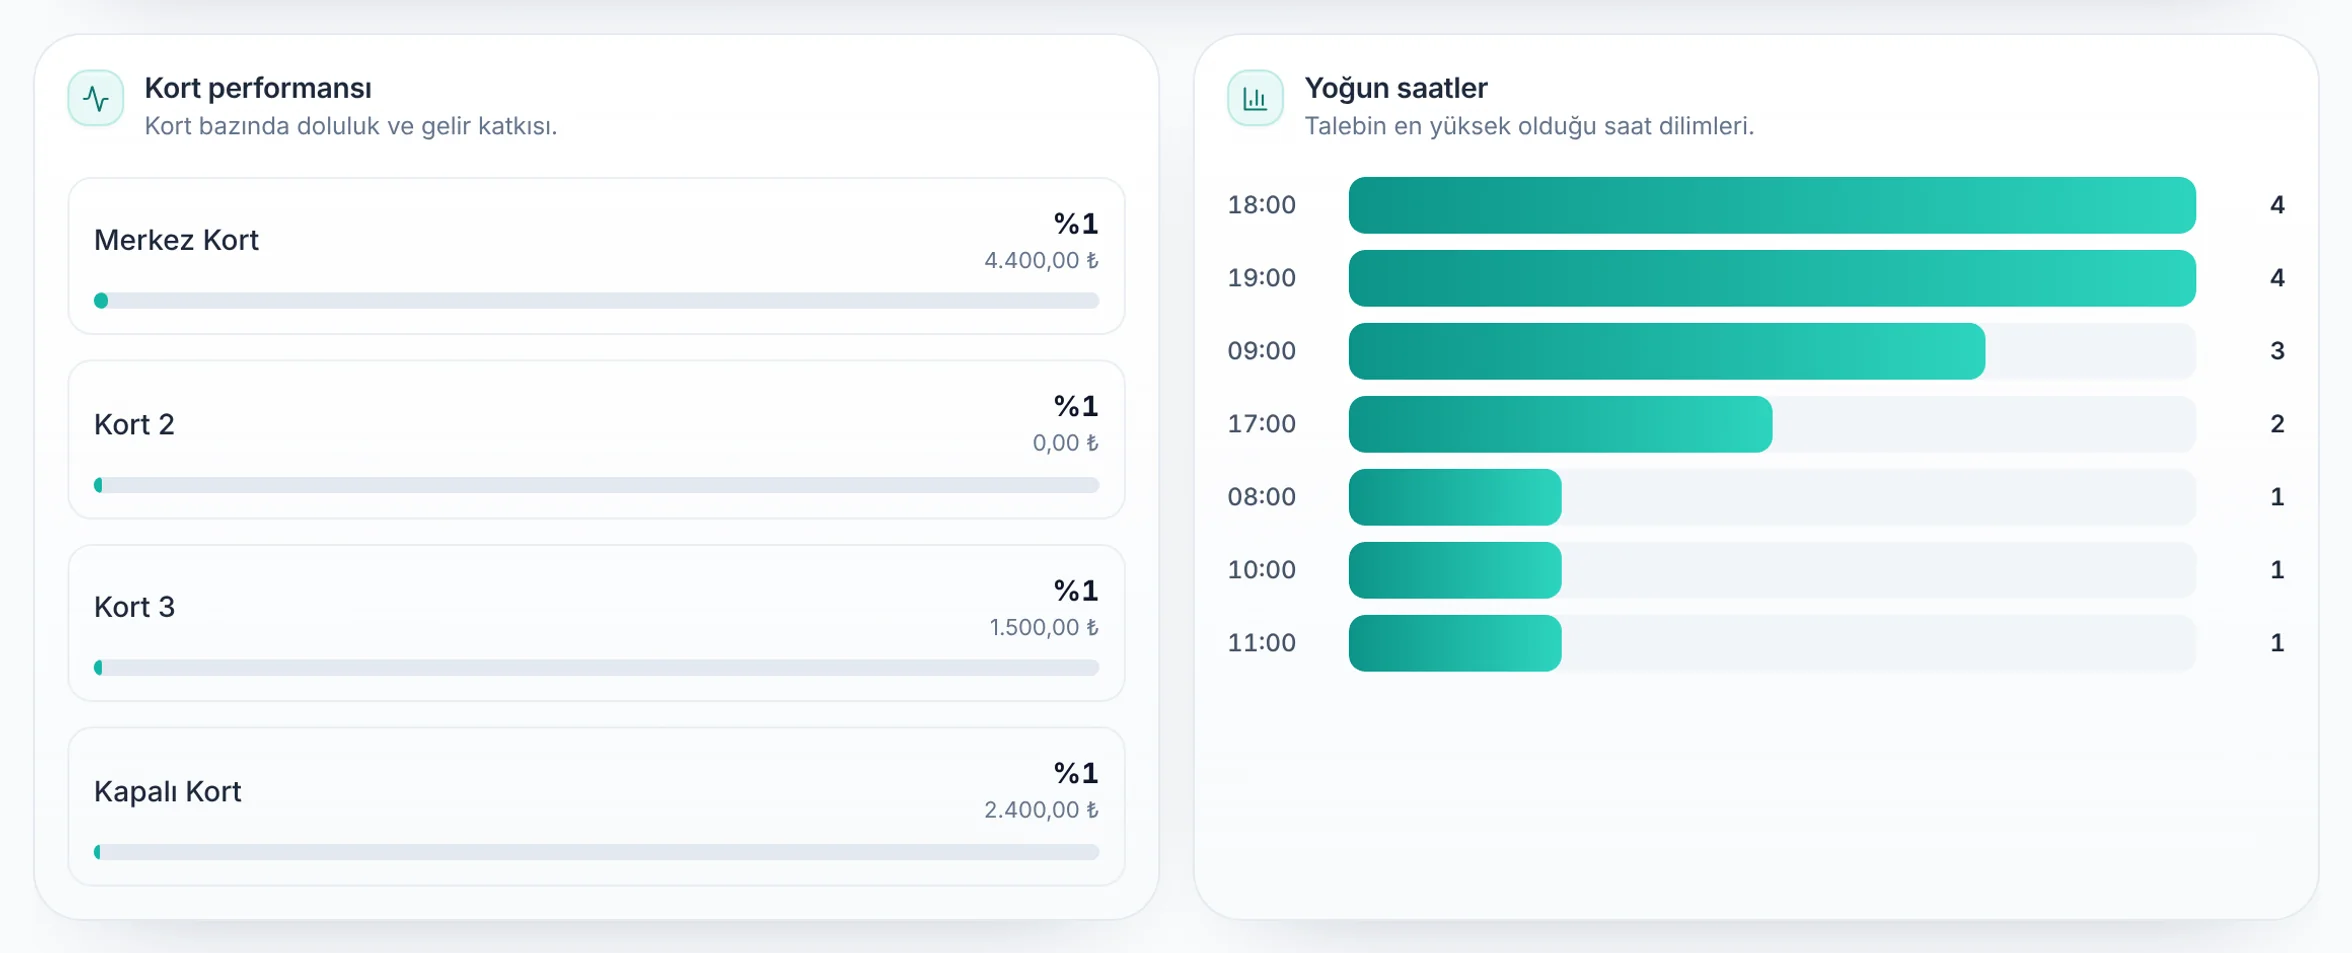Click the Talebin en yüksek subtitle
Image resolution: width=2352 pixels, height=953 pixels.
(1529, 126)
